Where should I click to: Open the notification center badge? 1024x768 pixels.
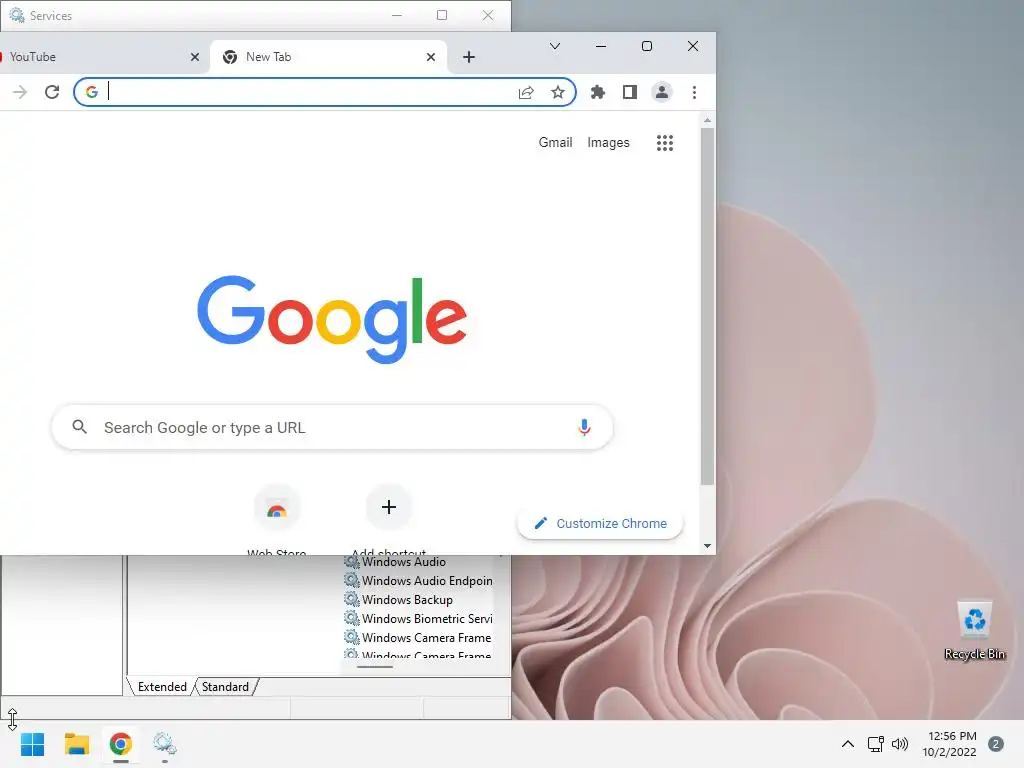[996, 744]
